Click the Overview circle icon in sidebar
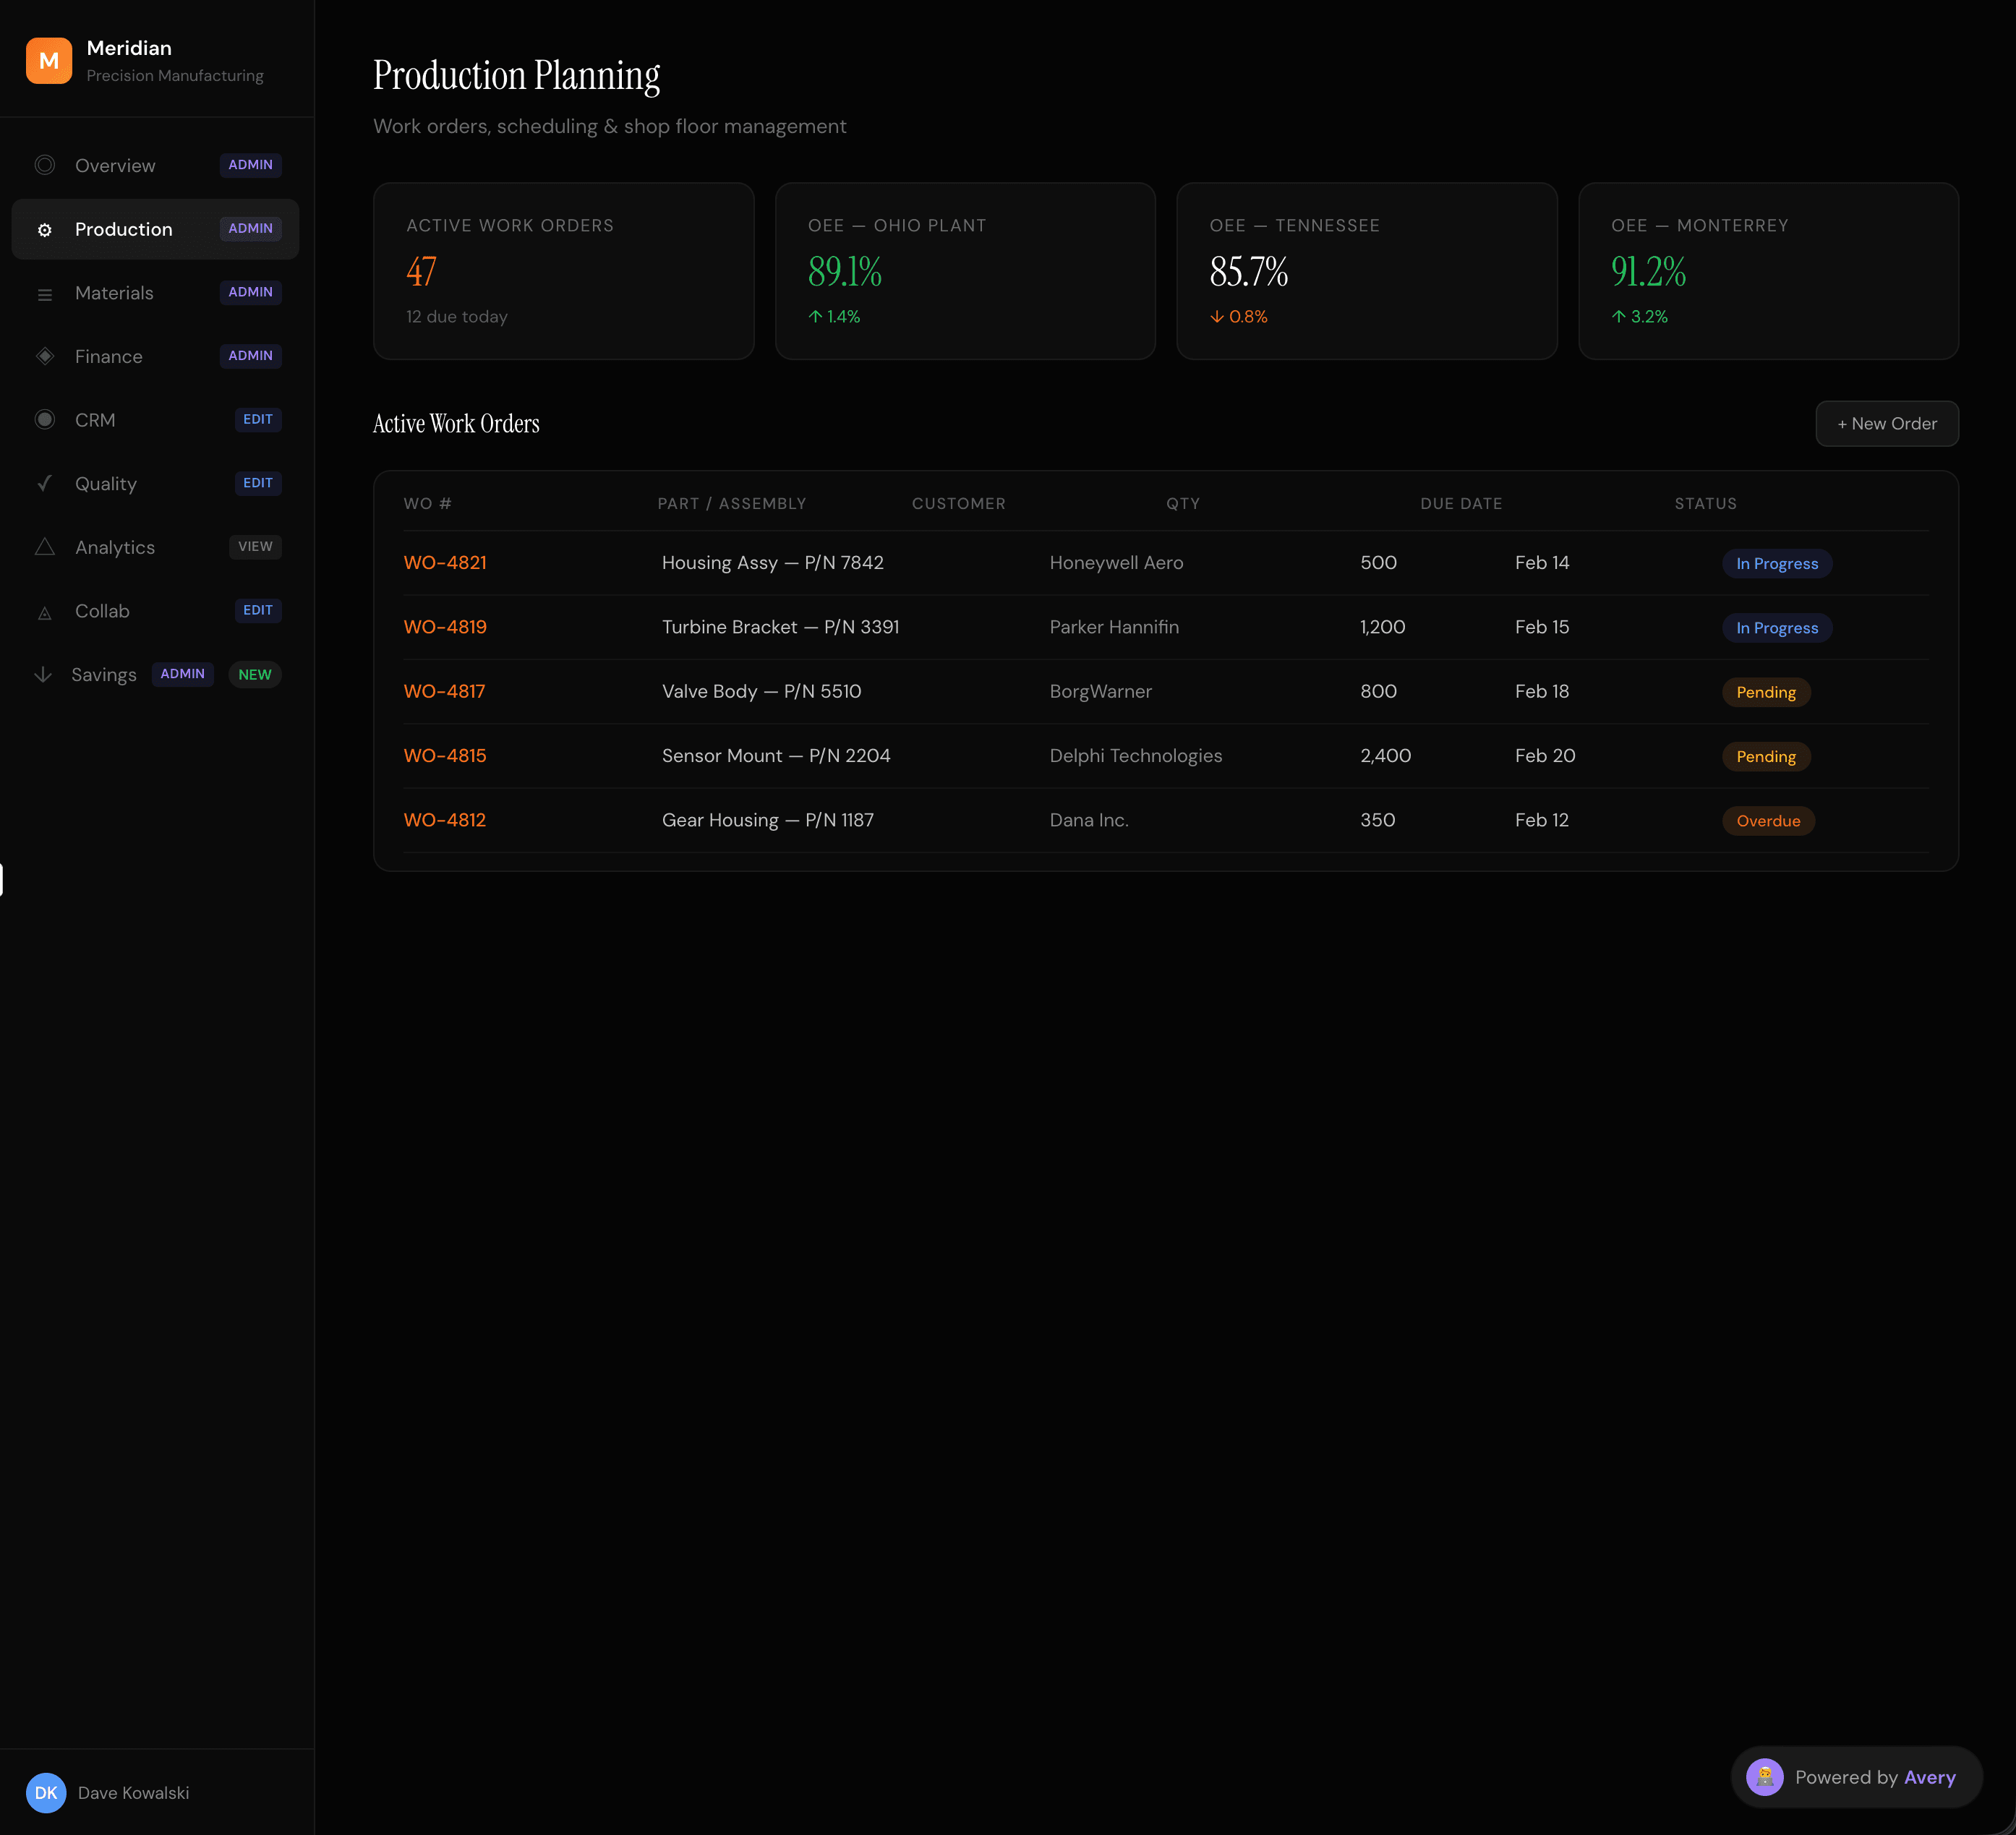The height and width of the screenshot is (1835, 2016). point(45,165)
